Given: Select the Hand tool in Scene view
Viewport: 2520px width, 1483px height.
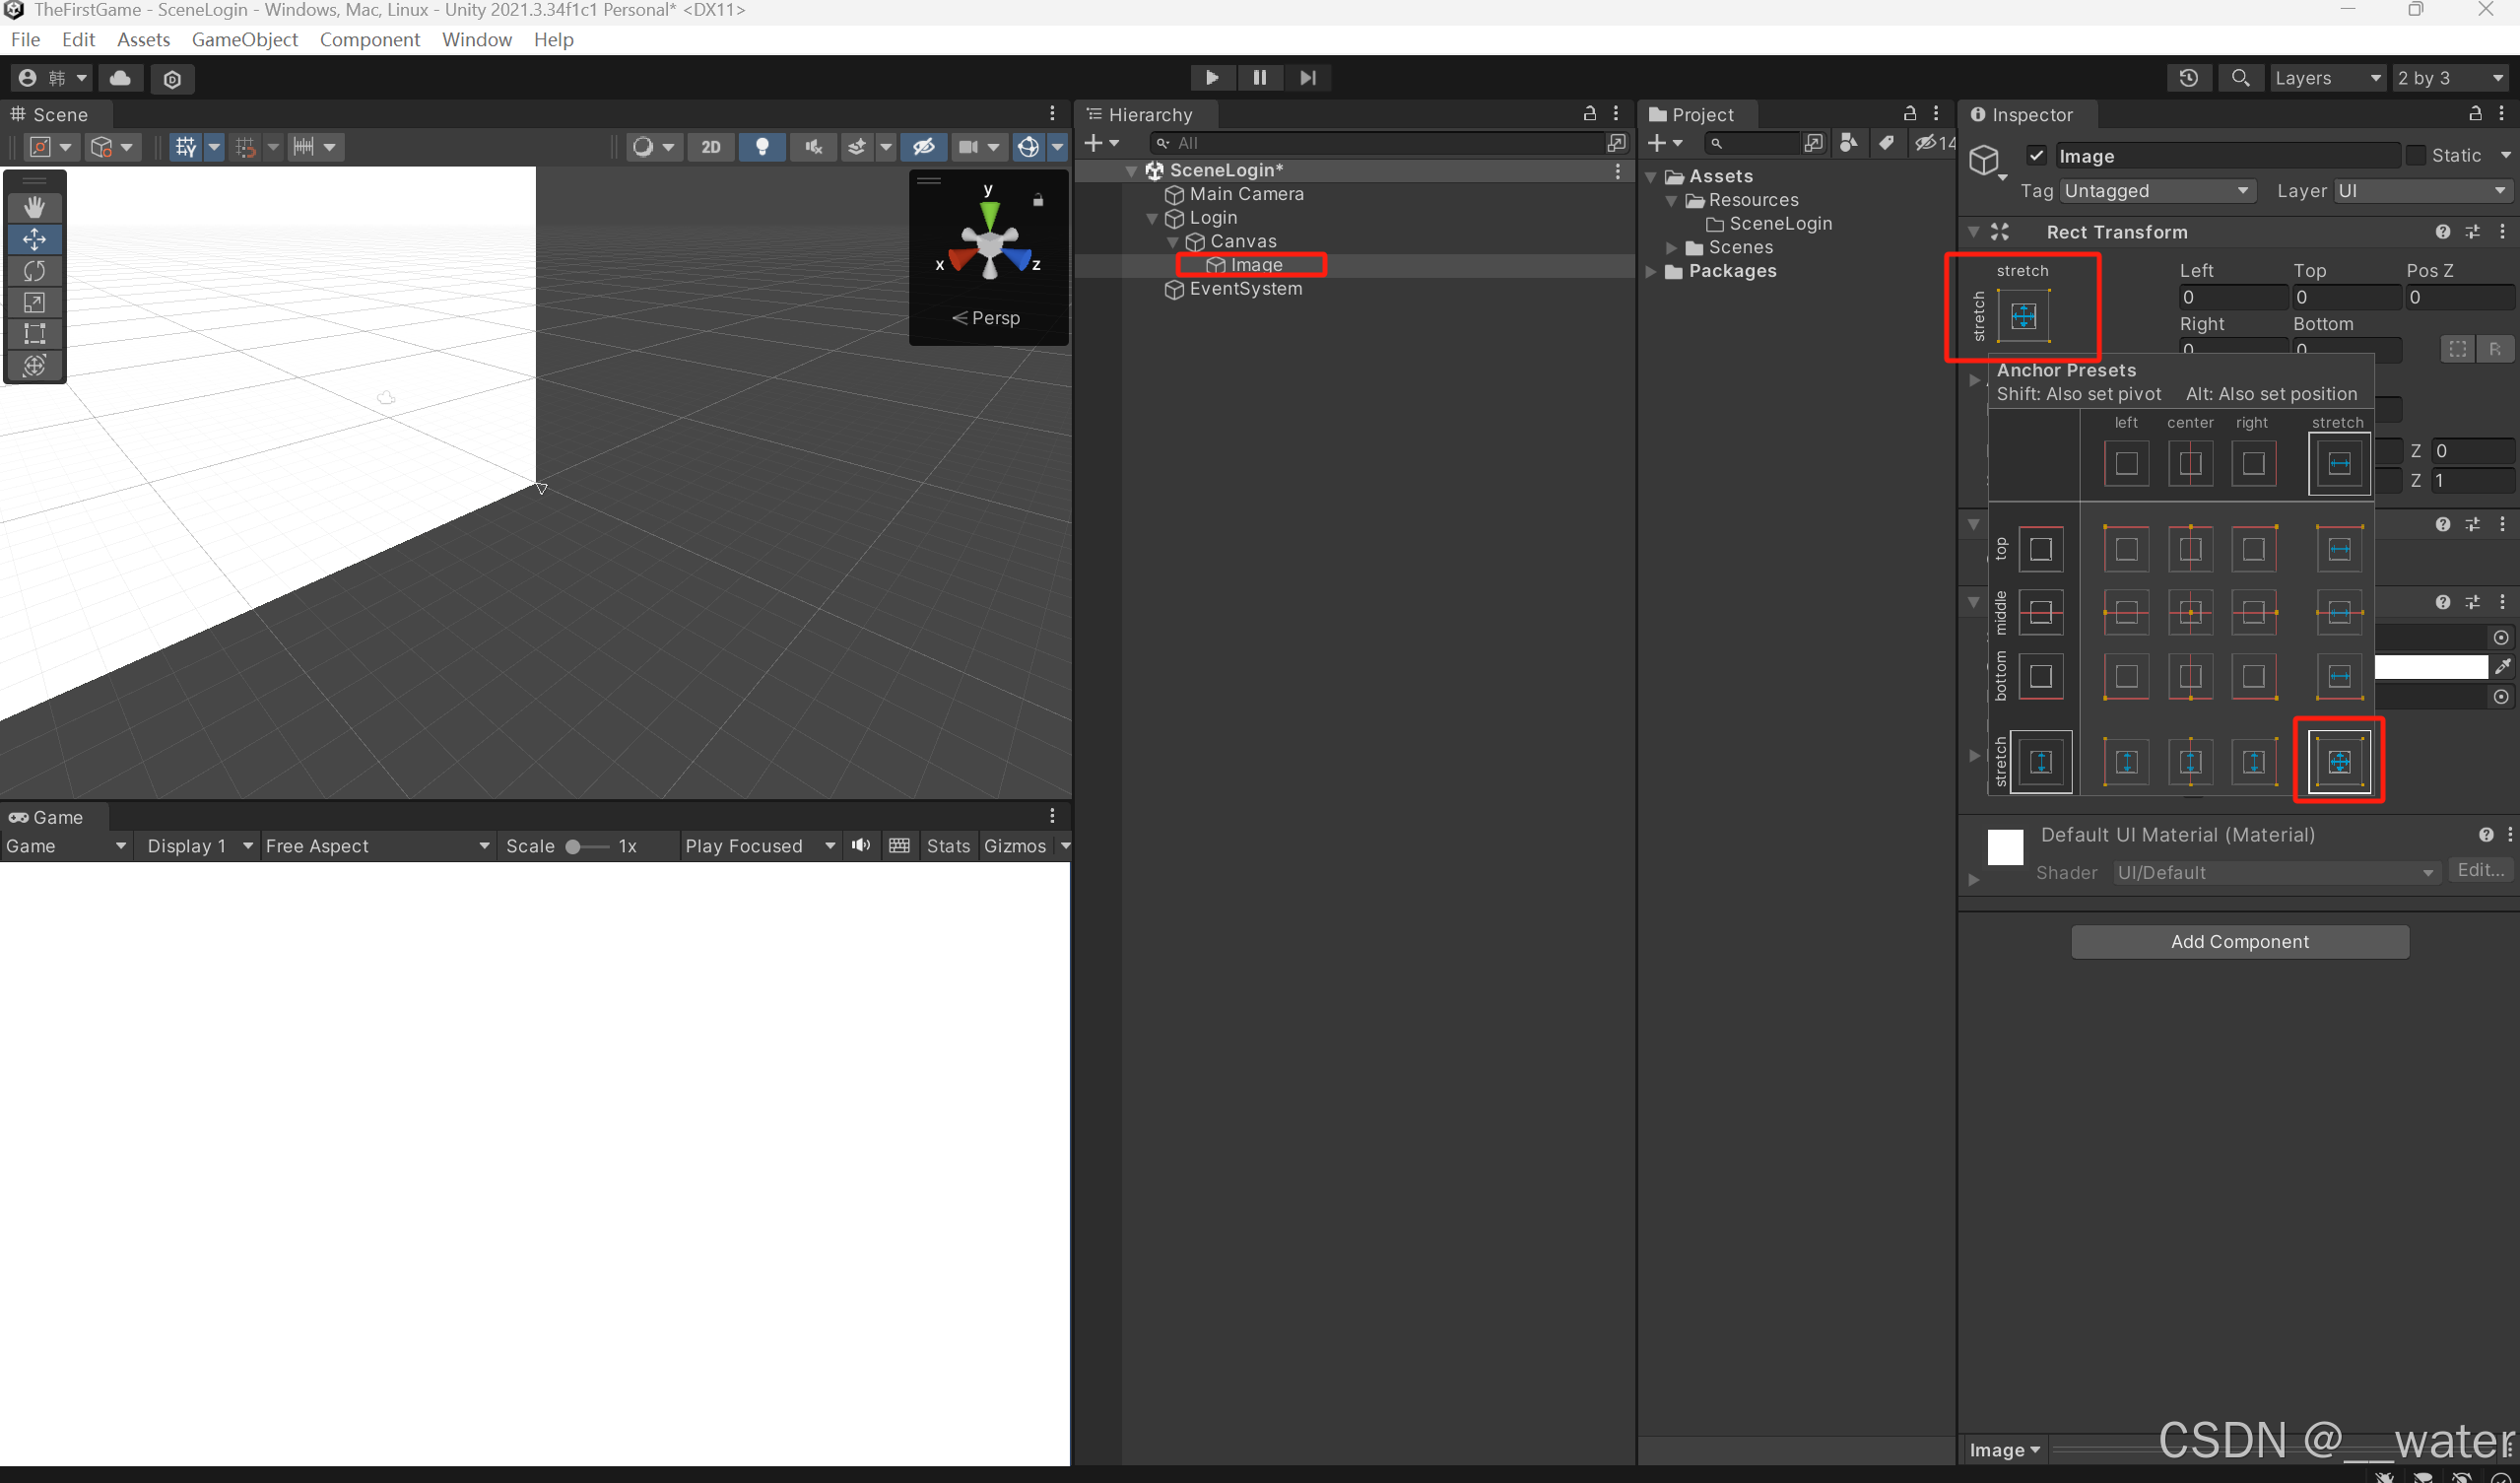Looking at the screenshot, I should (34, 207).
